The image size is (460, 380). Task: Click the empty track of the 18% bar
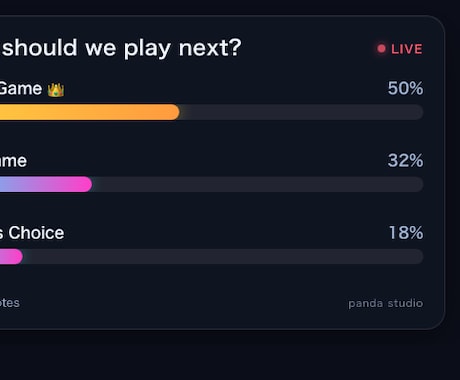[x=223, y=257]
